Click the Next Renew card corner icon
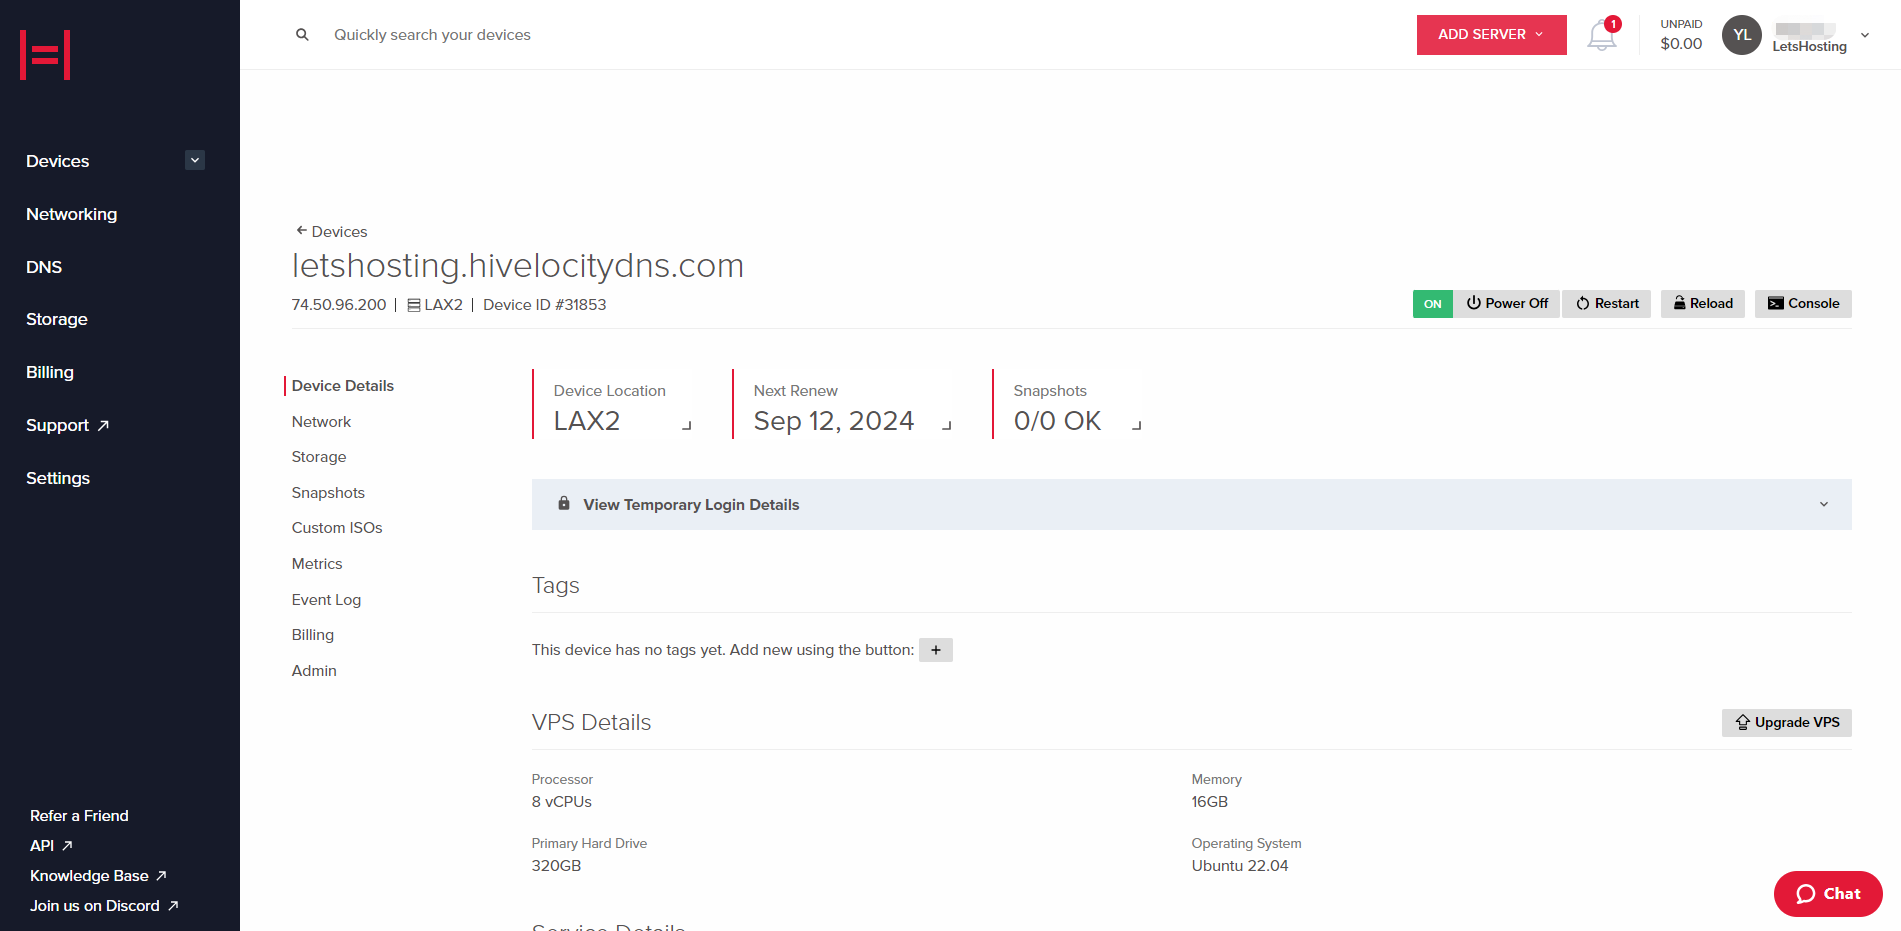Viewport: 1901px width, 931px height. (947, 425)
